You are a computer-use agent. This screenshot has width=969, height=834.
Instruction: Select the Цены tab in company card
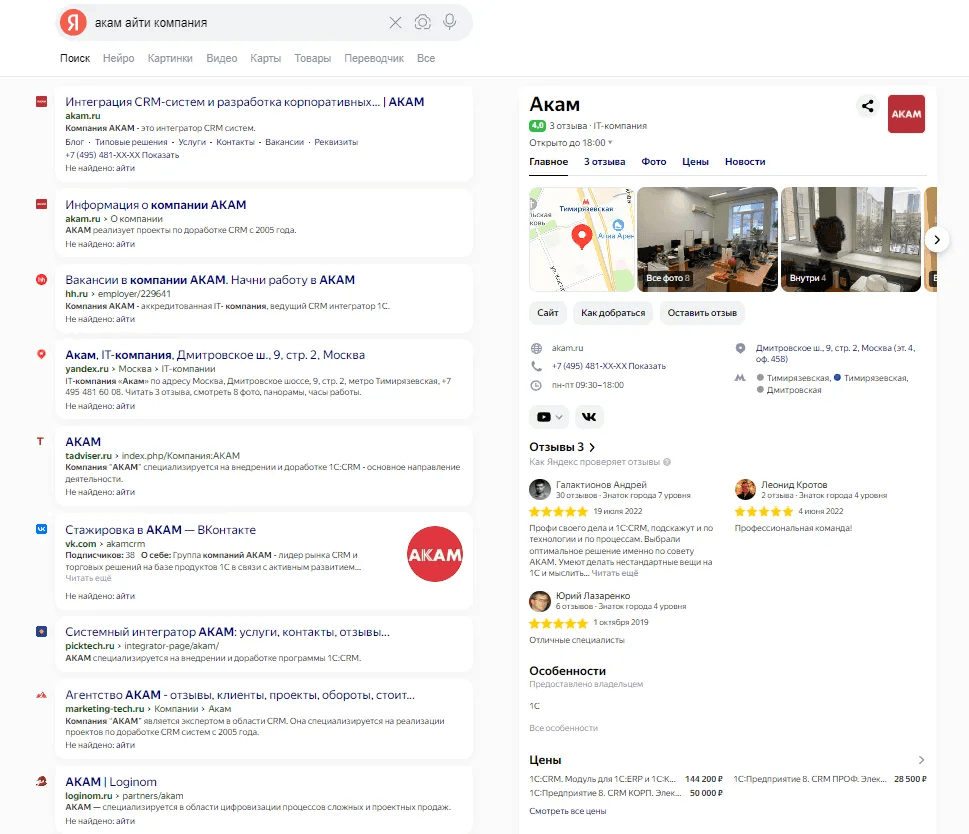coord(695,162)
